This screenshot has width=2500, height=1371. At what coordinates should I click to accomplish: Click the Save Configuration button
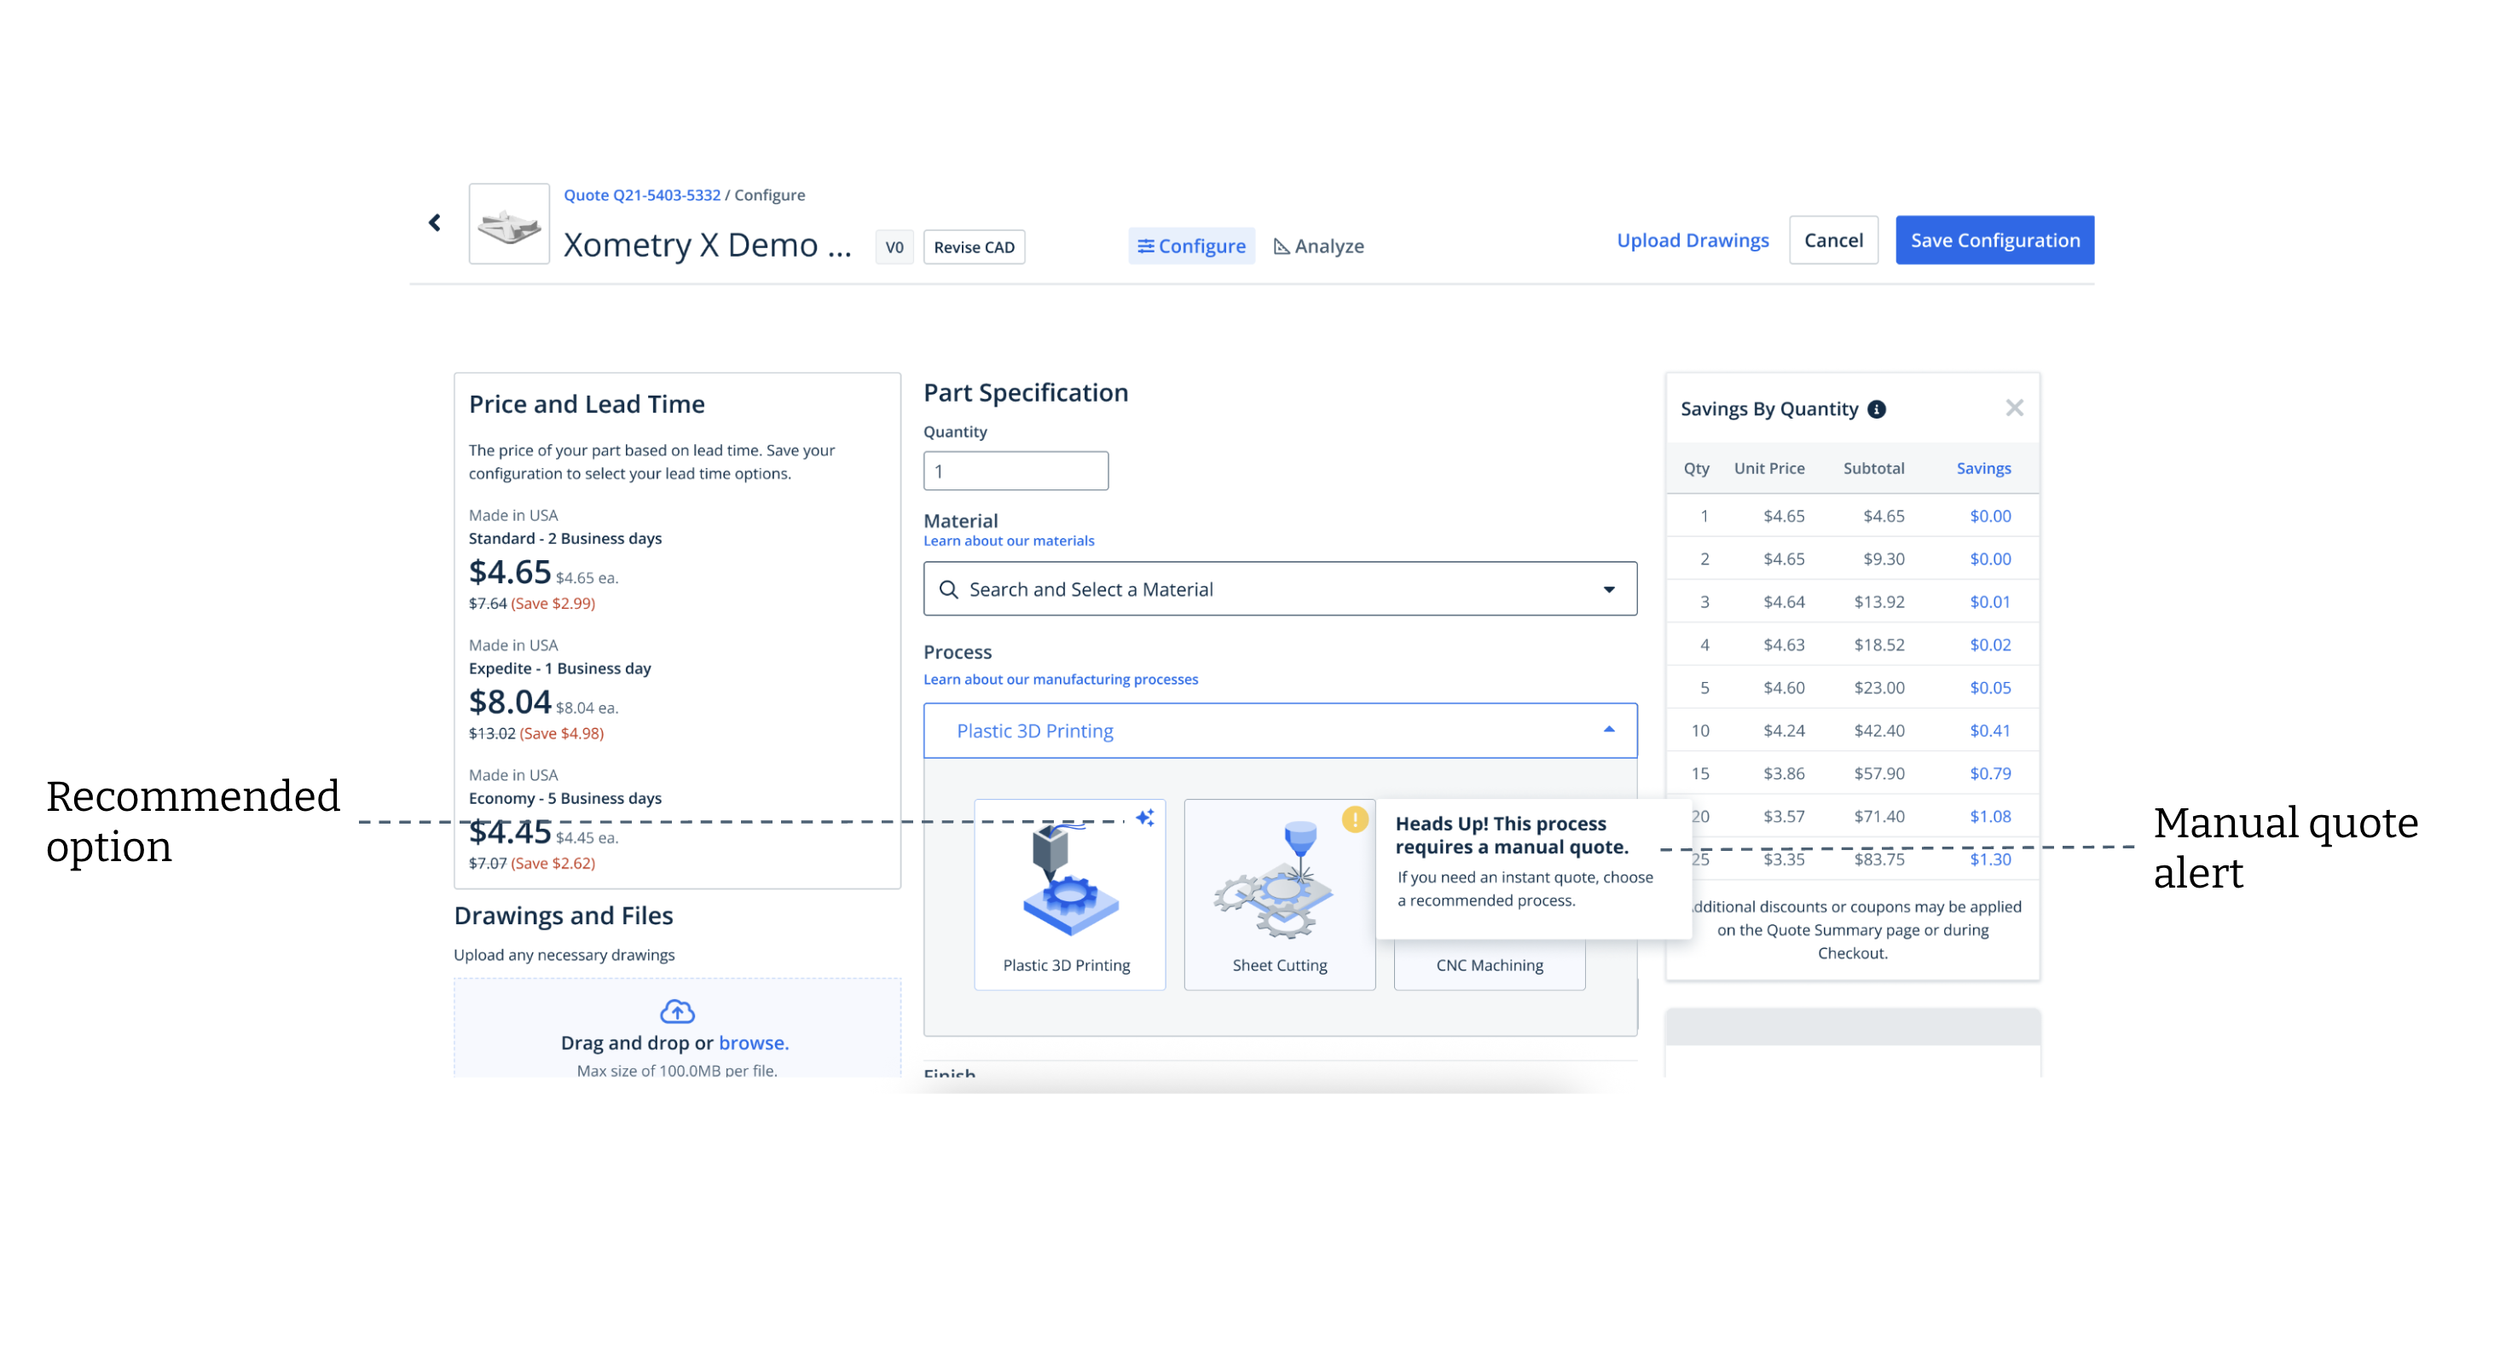[1994, 240]
